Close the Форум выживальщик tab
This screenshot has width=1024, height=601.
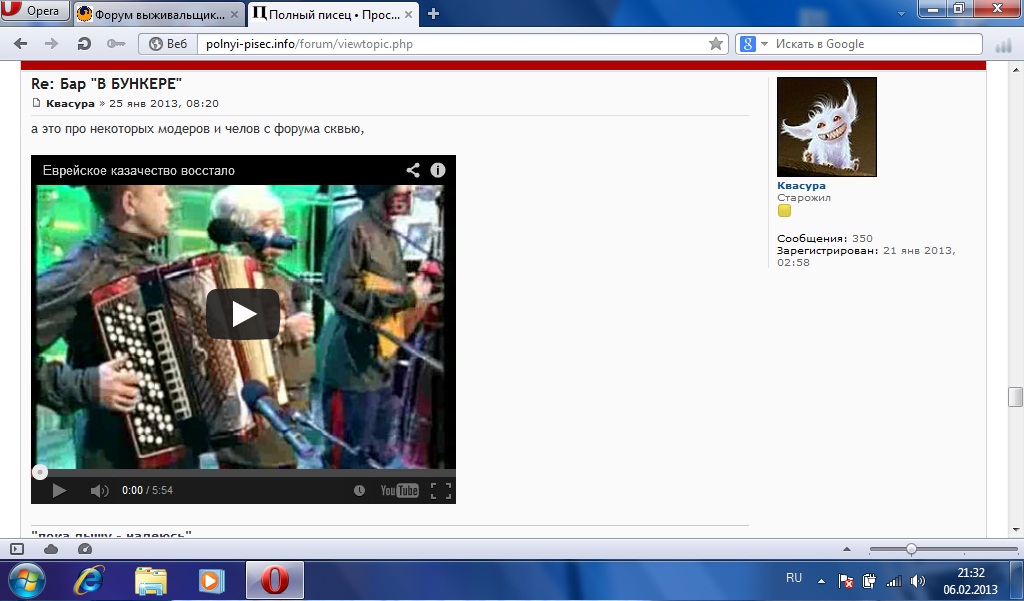click(x=234, y=14)
